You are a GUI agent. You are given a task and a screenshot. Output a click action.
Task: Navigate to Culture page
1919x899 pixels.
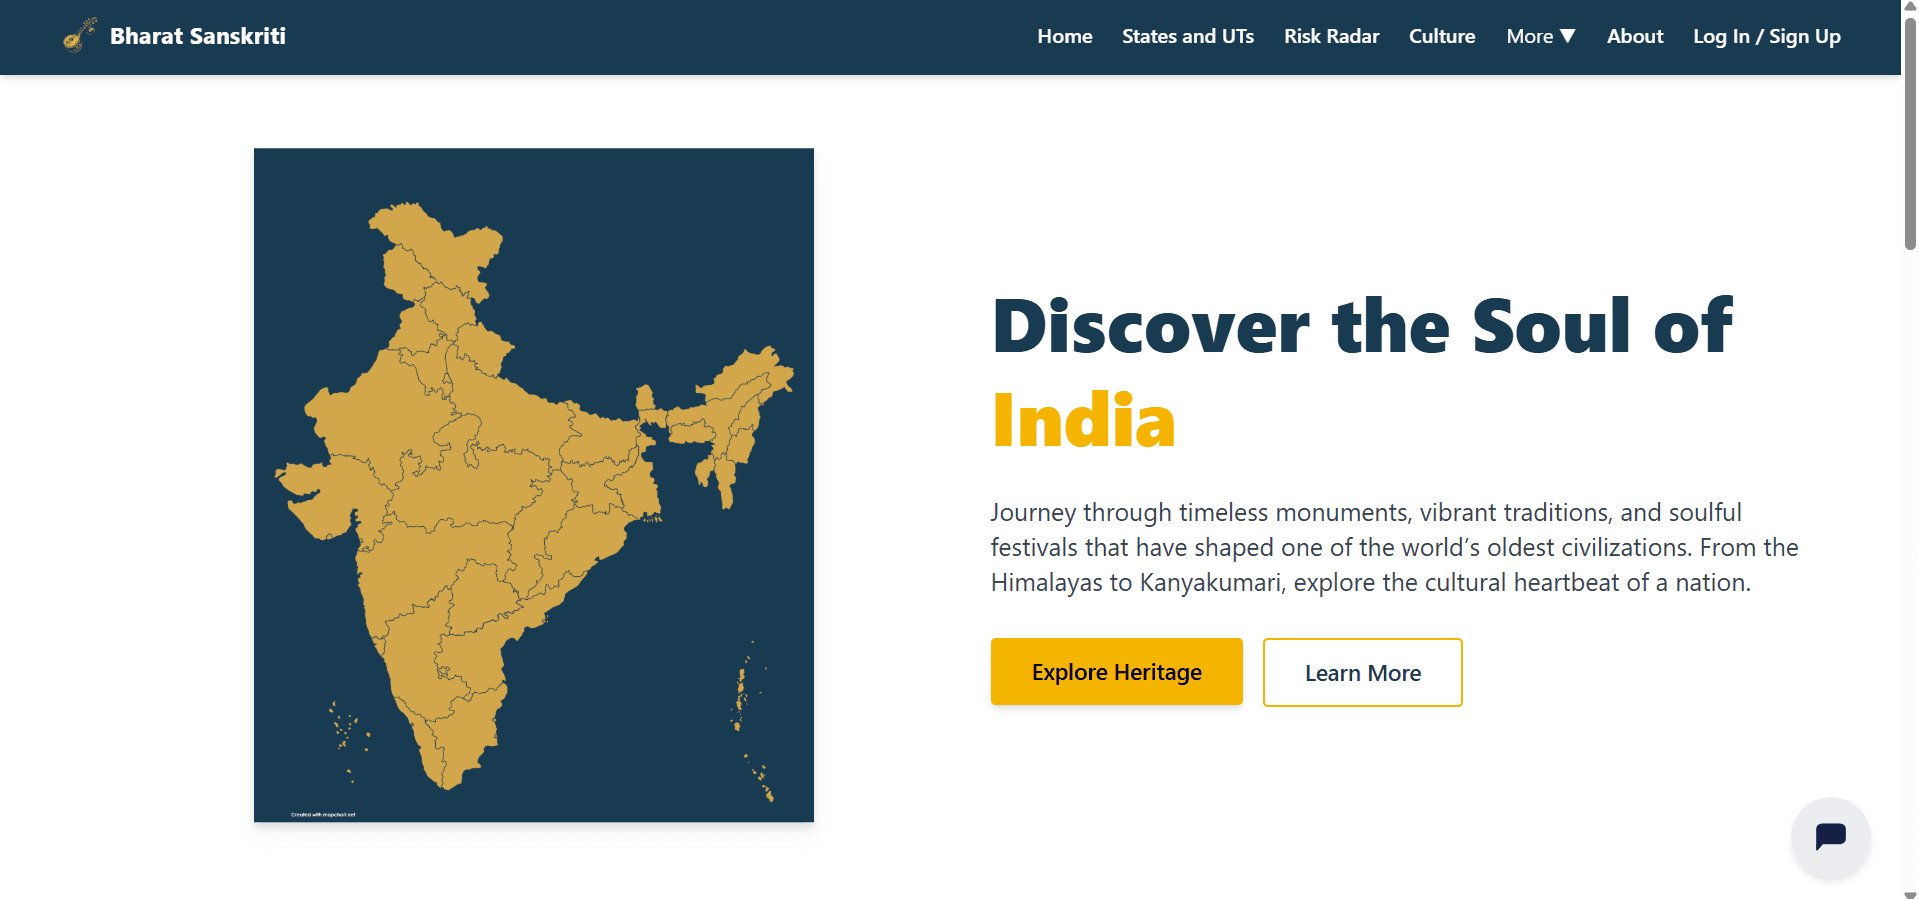[x=1441, y=36]
